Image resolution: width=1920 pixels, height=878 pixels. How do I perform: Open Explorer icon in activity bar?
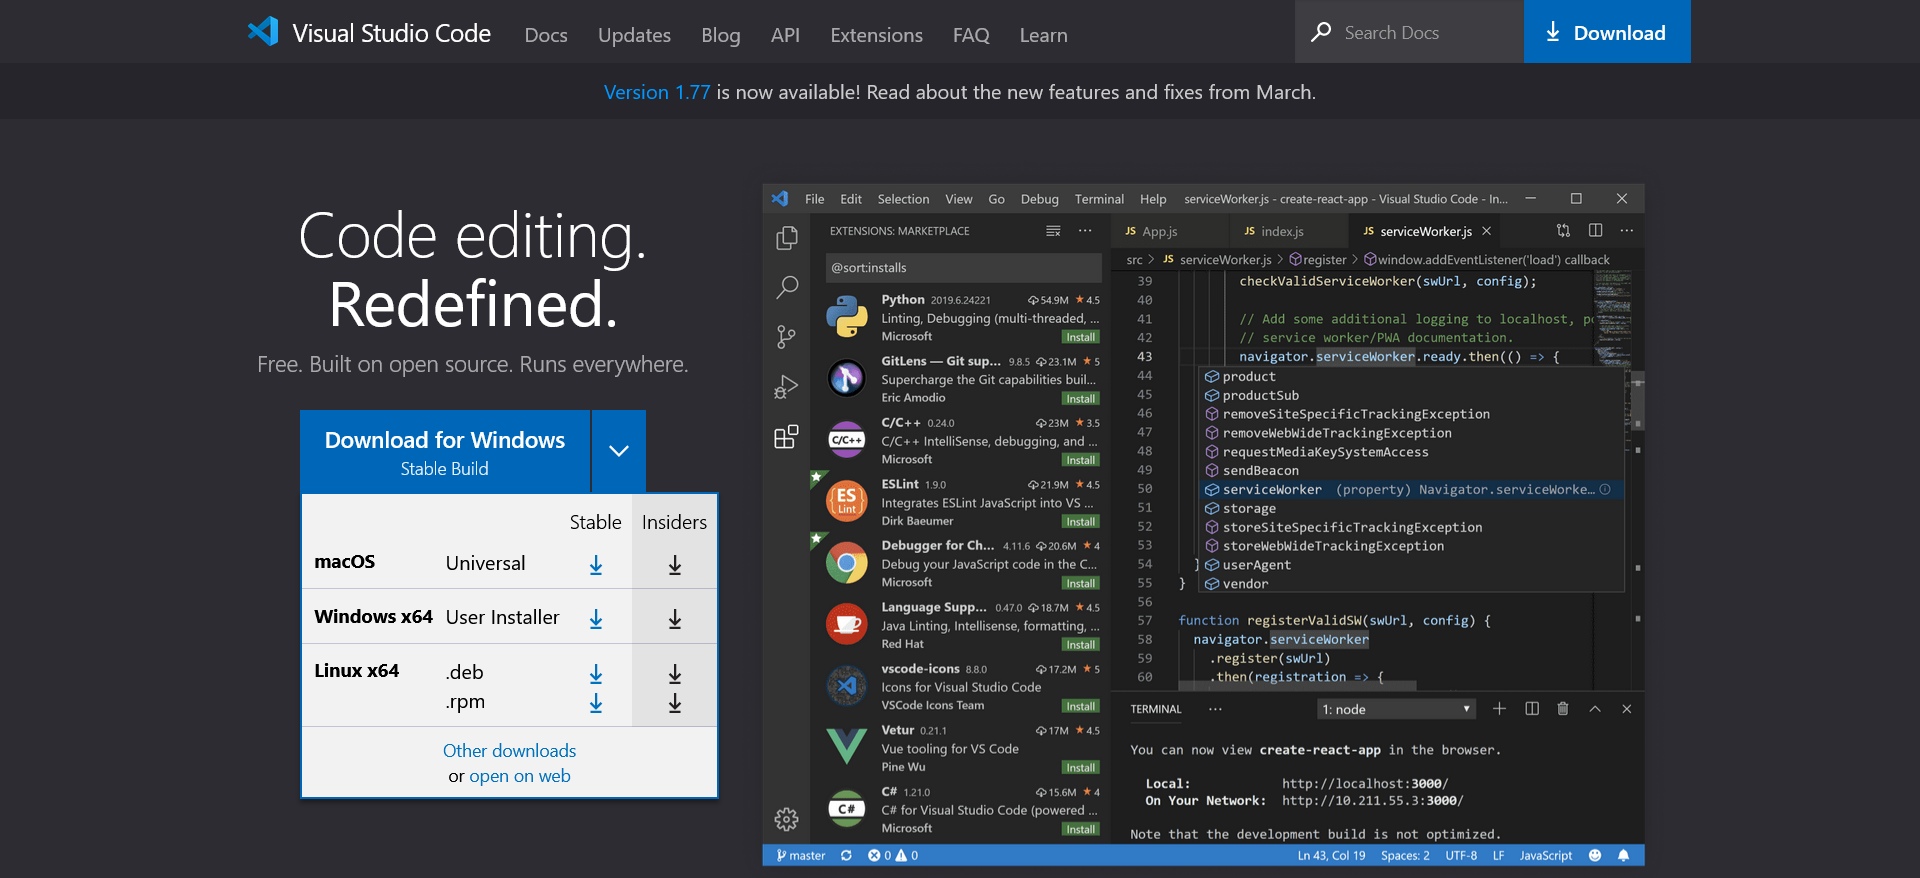pyautogui.click(x=787, y=238)
